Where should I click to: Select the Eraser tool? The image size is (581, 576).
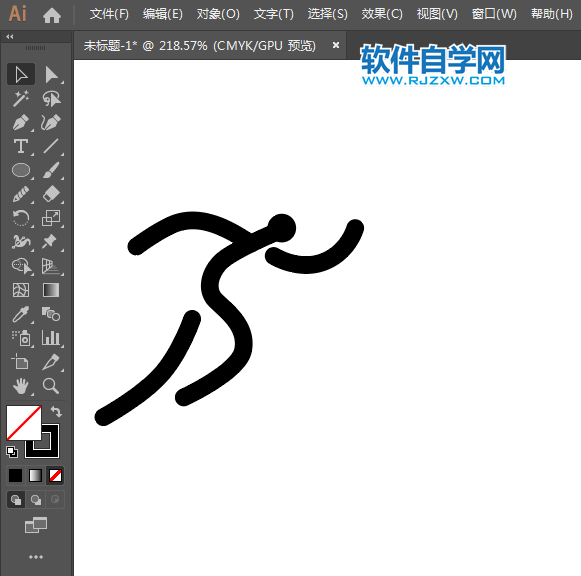[51, 194]
